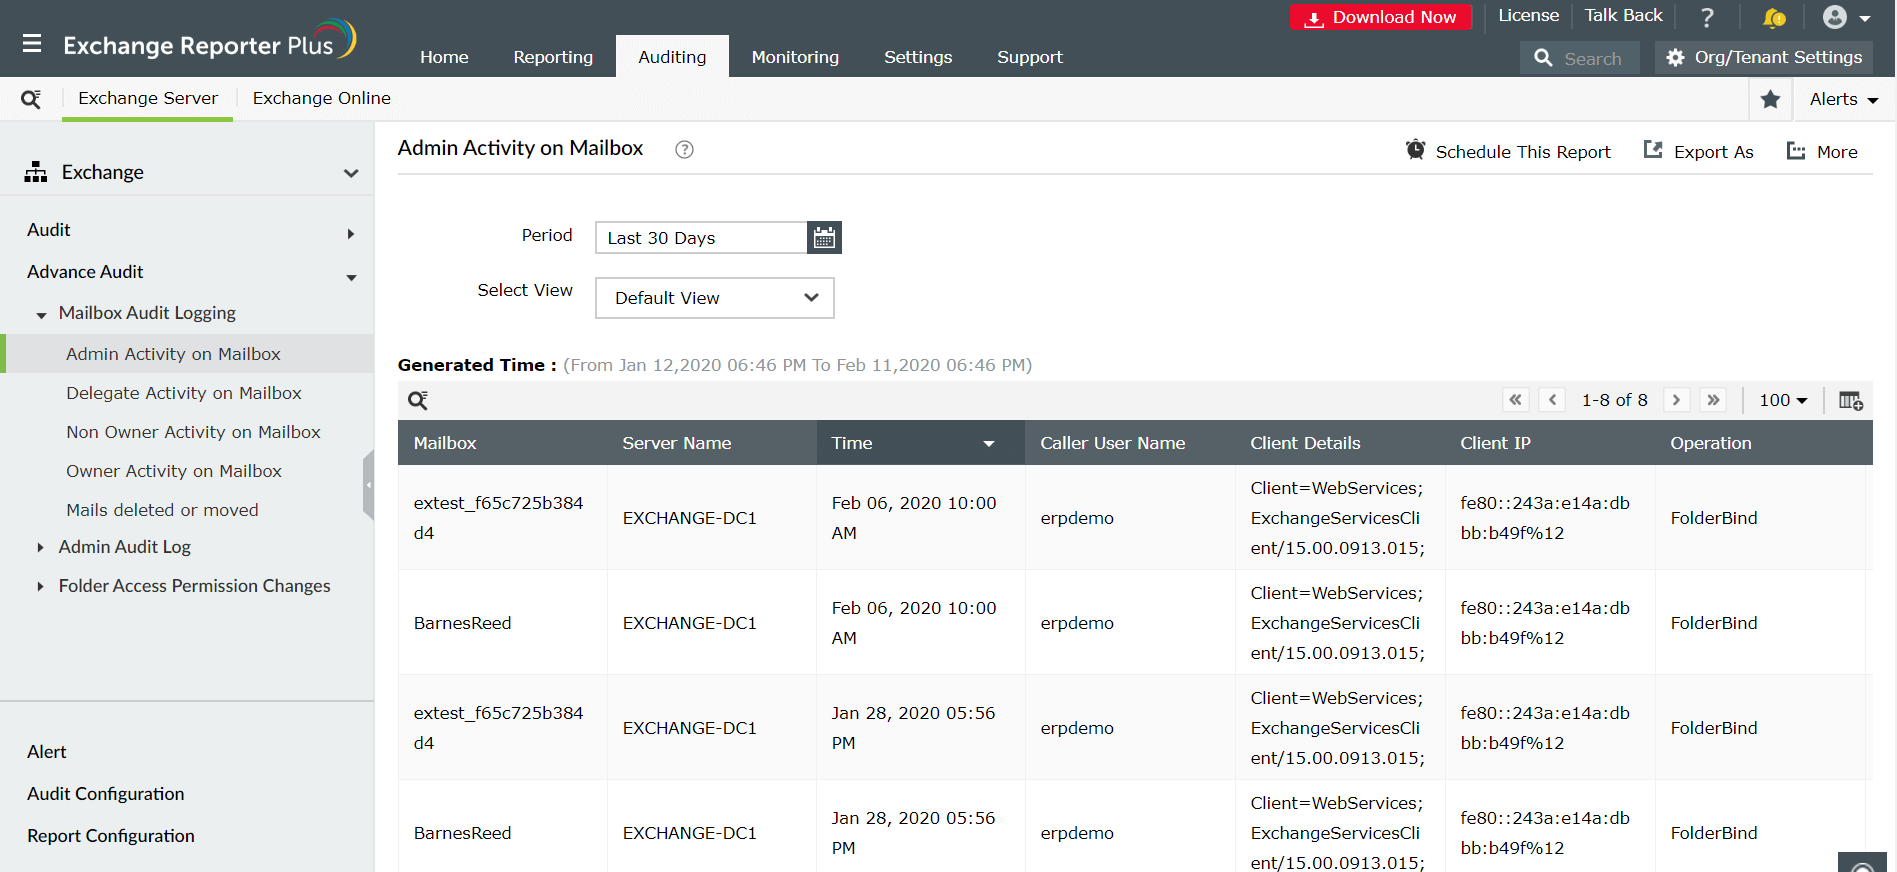Screen dimensions: 1897x872
Task: Go to the previous page of results
Action: 1552,400
